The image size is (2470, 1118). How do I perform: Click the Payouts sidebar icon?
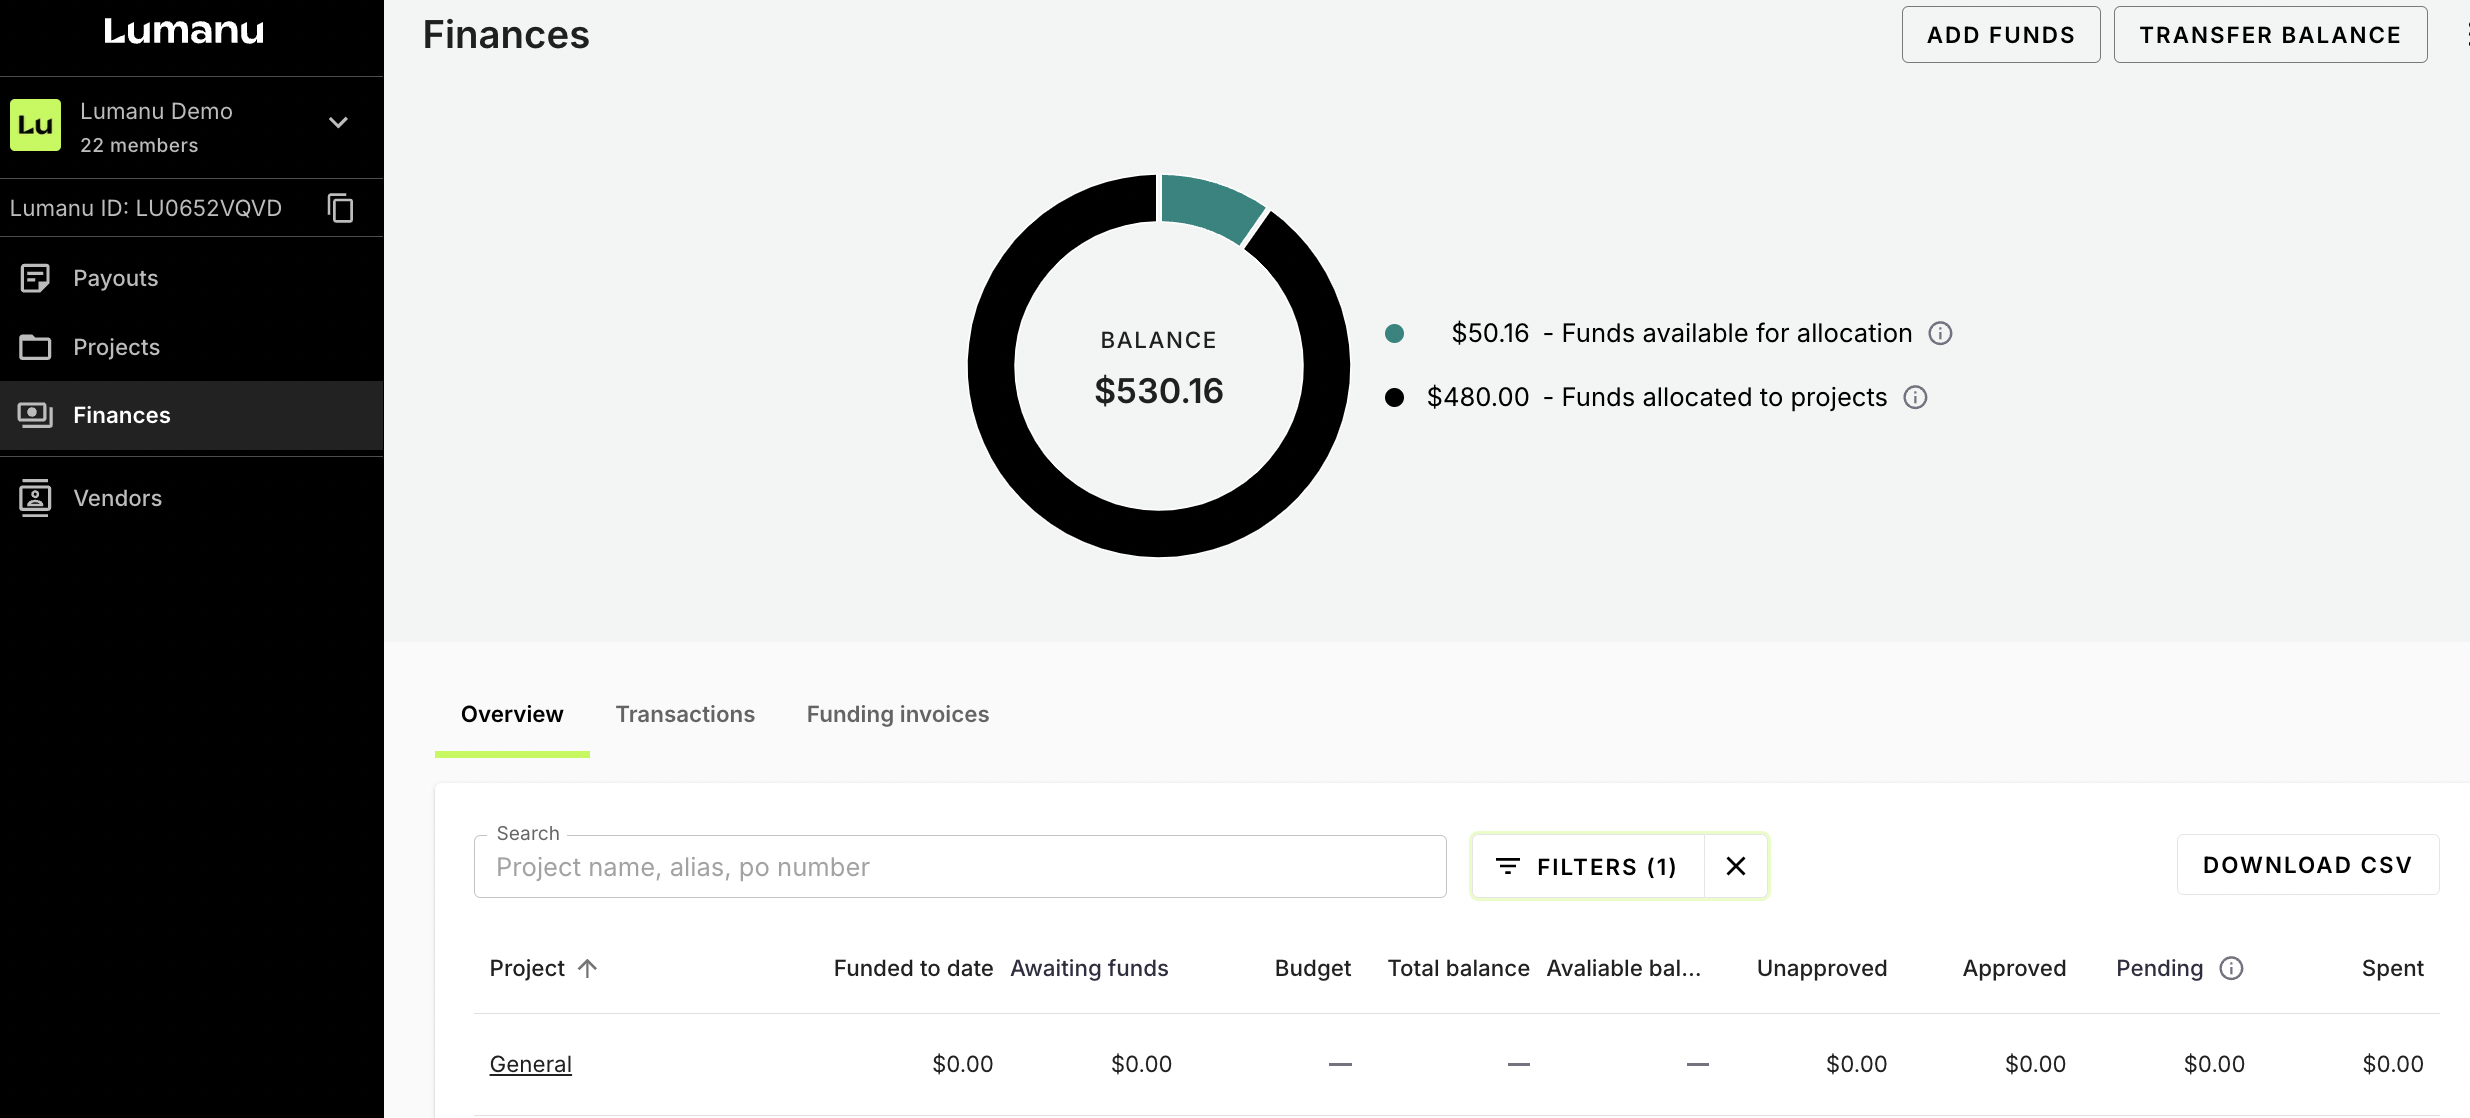(35, 278)
